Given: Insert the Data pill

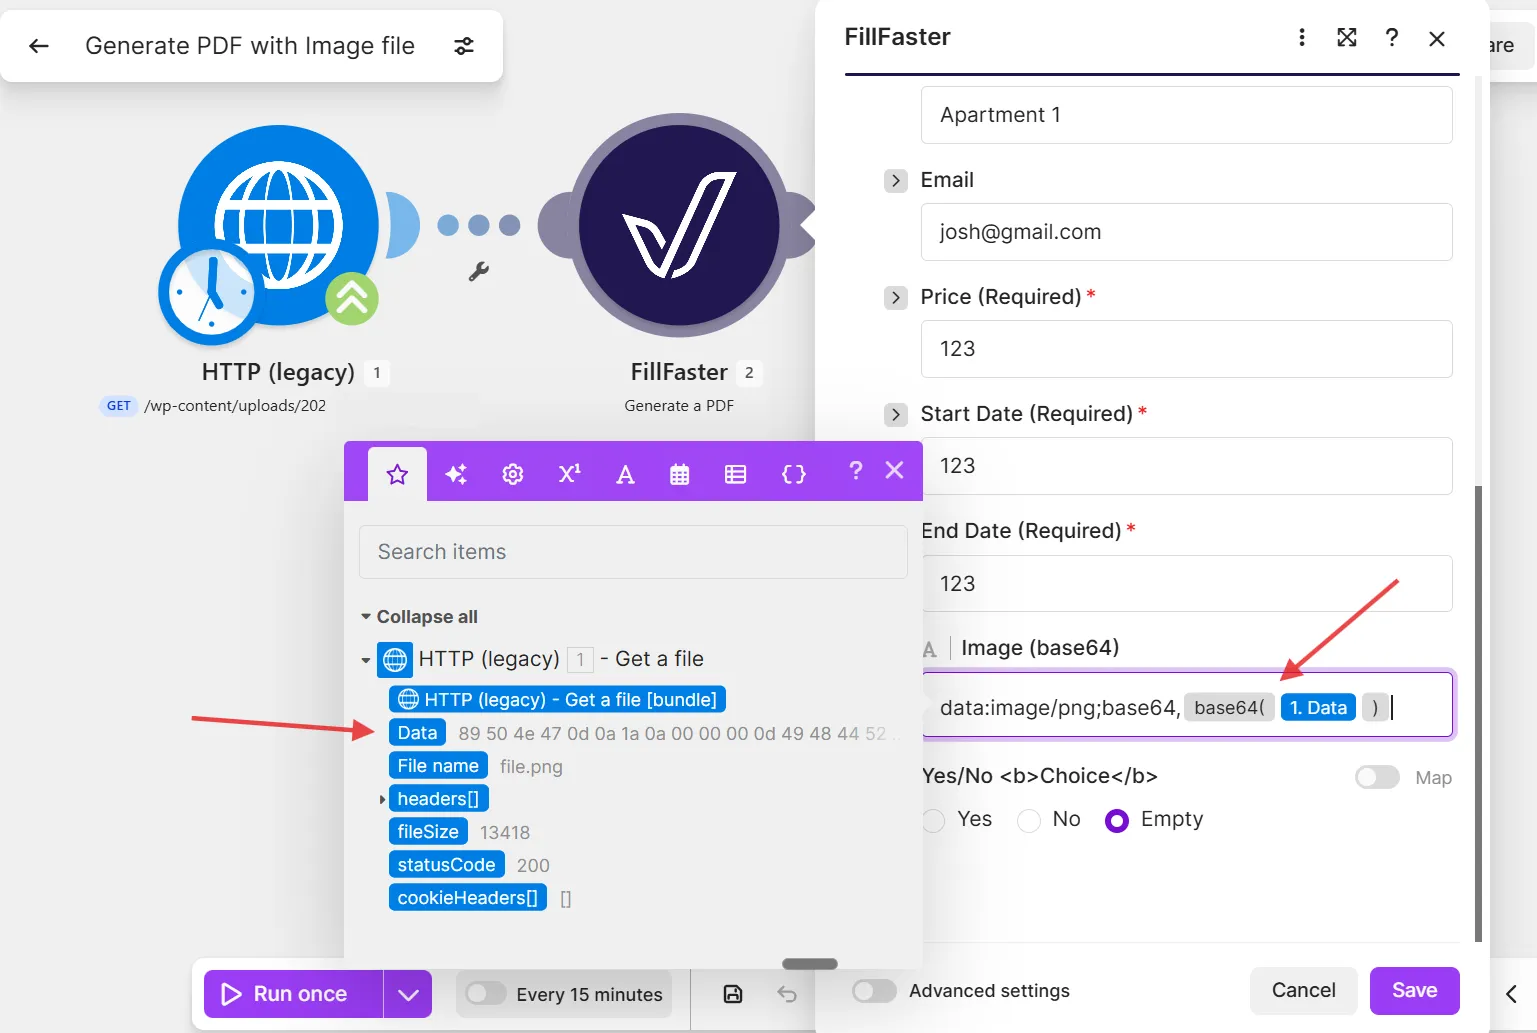Looking at the screenshot, I should (417, 733).
